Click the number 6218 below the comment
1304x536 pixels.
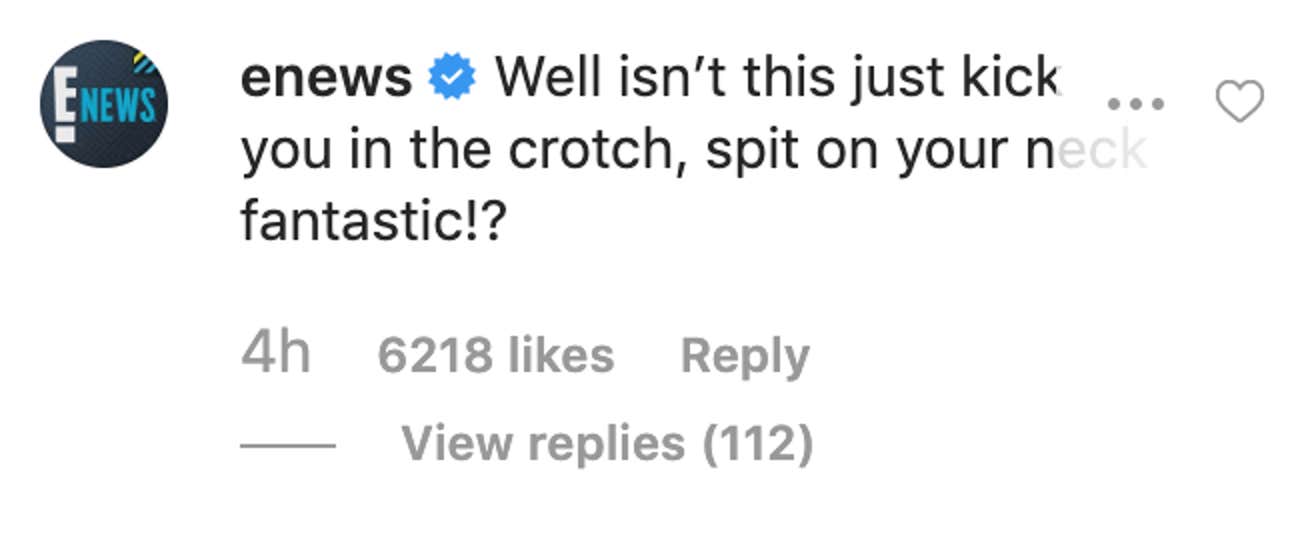point(435,356)
